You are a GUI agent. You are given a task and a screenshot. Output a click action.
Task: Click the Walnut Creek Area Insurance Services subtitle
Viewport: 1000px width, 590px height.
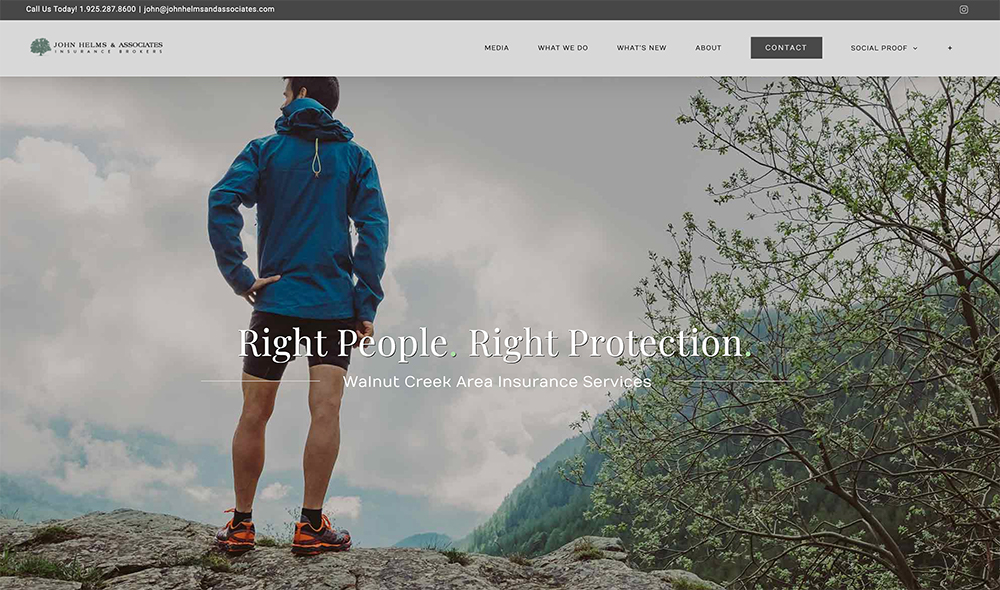(x=497, y=381)
